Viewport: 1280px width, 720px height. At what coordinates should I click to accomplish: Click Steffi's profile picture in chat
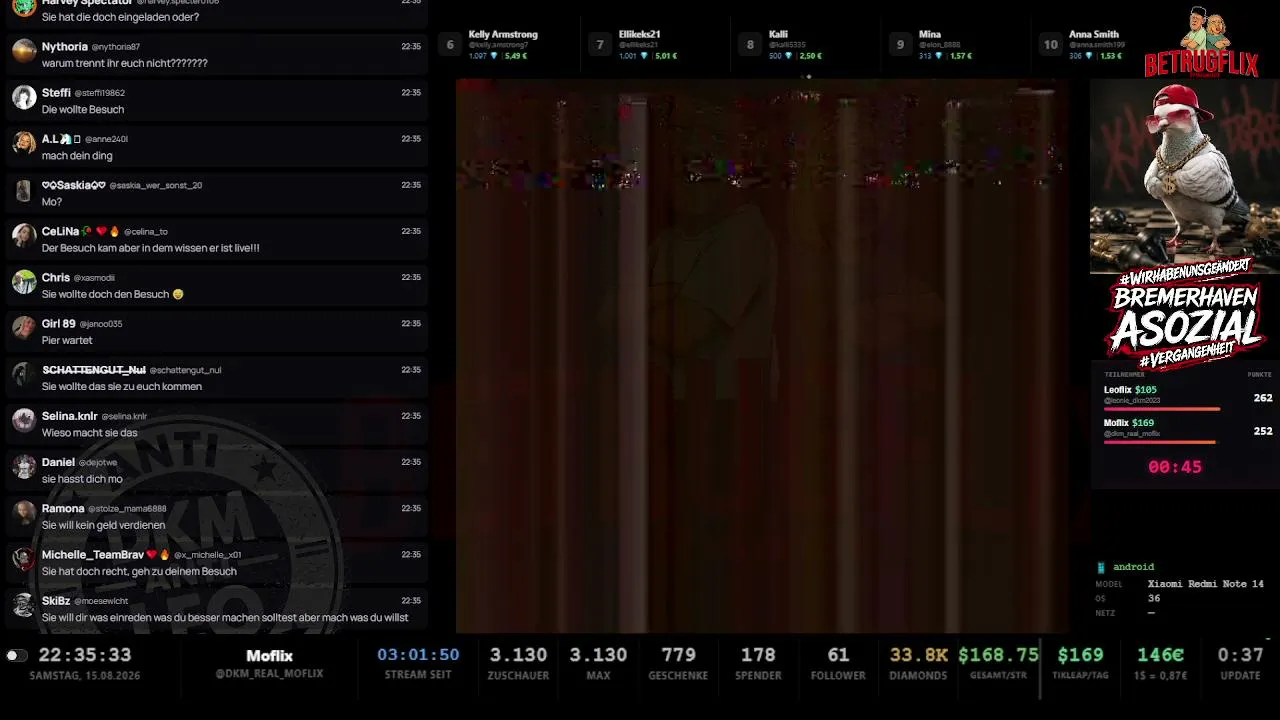click(x=24, y=97)
